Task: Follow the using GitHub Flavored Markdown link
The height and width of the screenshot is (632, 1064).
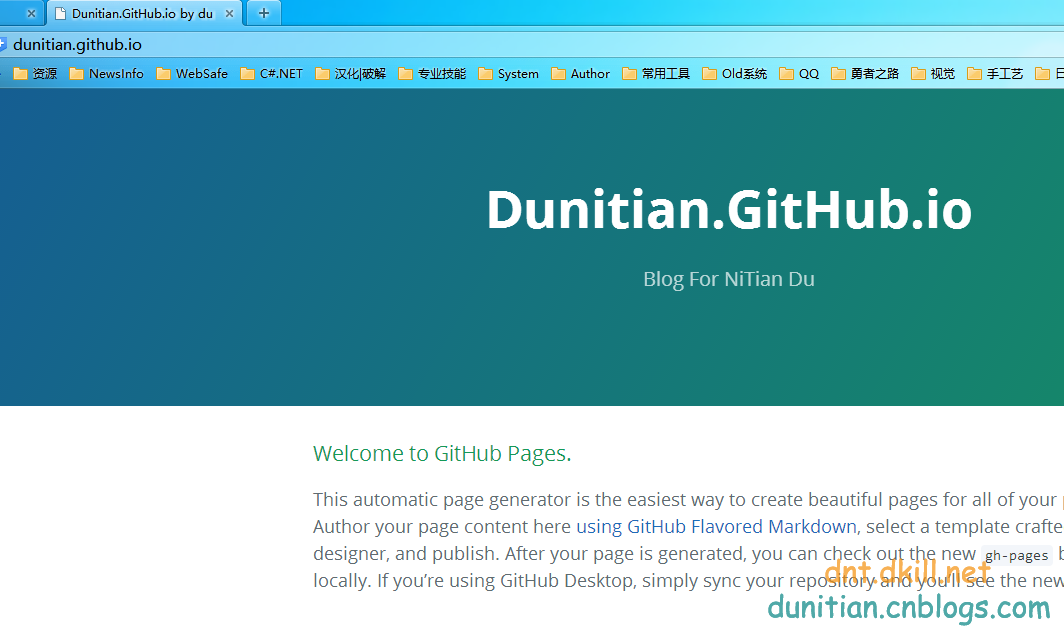Action: coord(717,527)
